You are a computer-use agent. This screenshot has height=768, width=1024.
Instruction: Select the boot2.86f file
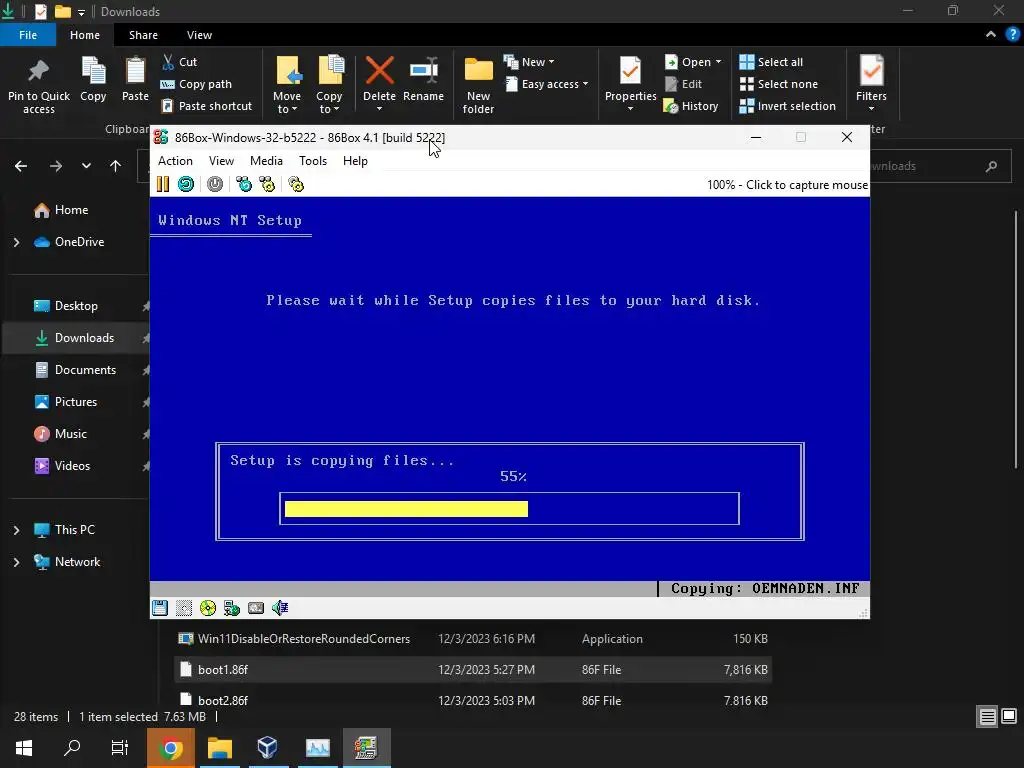[x=473, y=700]
